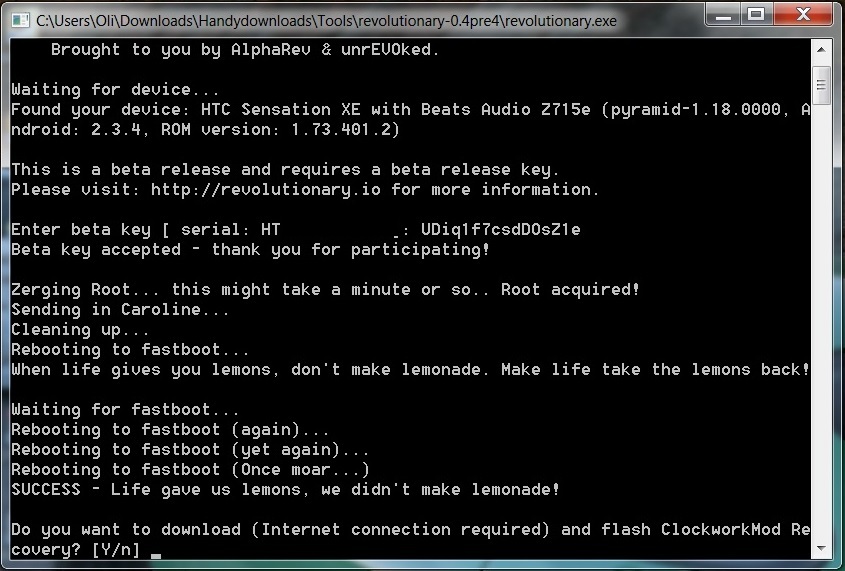The height and width of the screenshot is (571, 845).
Task: Click 'ROM version: 1.73.401.2' text
Action: point(280,130)
